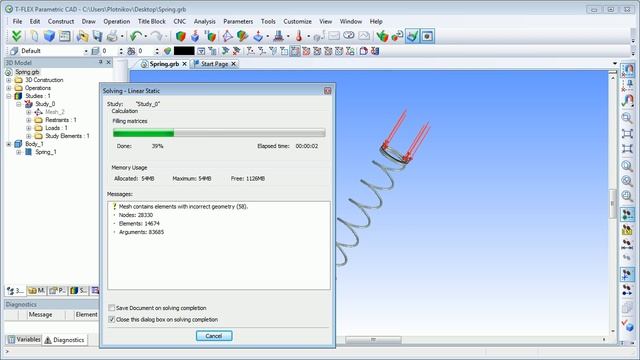
Task: Switch to the Variables tab
Action: [24, 340]
